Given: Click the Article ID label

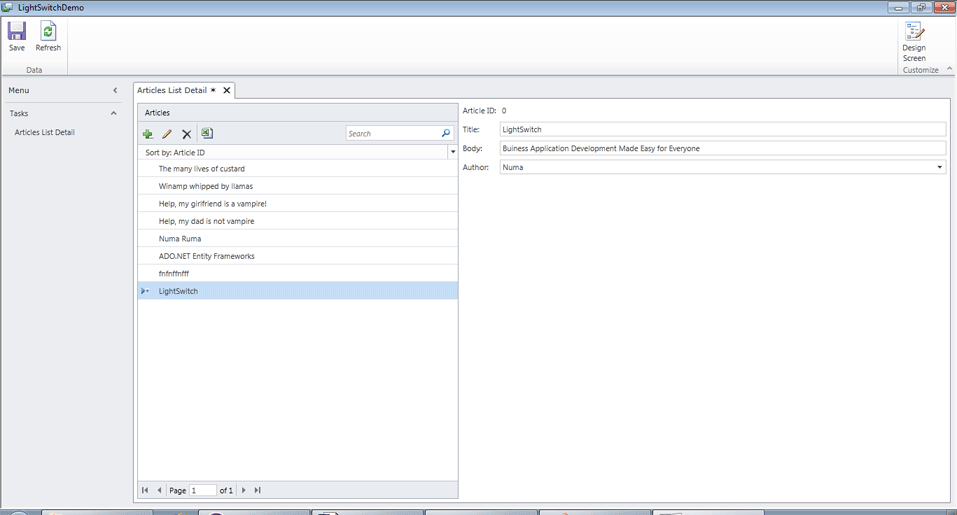Looking at the screenshot, I should tap(479, 110).
